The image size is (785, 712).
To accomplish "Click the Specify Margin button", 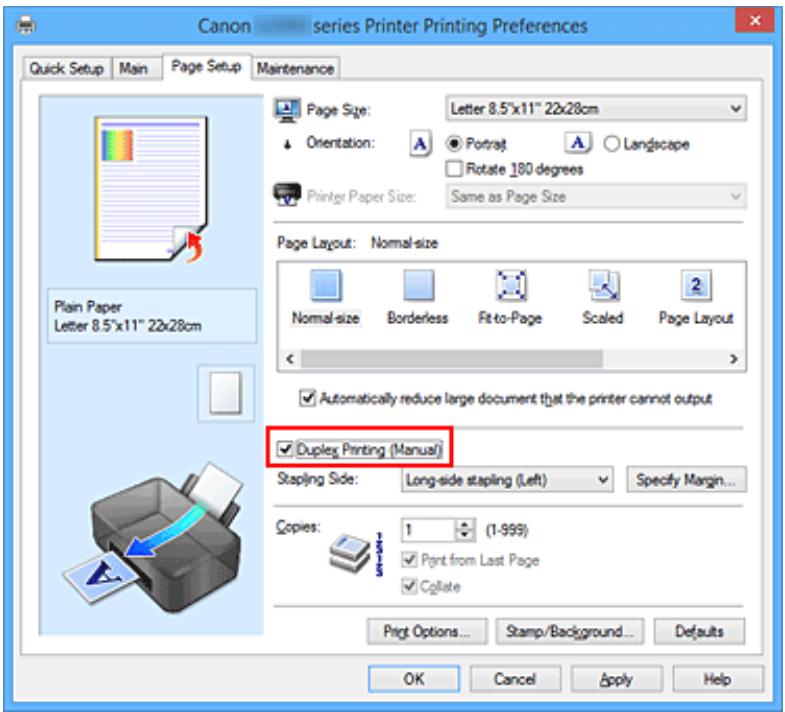I will (686, 480).
